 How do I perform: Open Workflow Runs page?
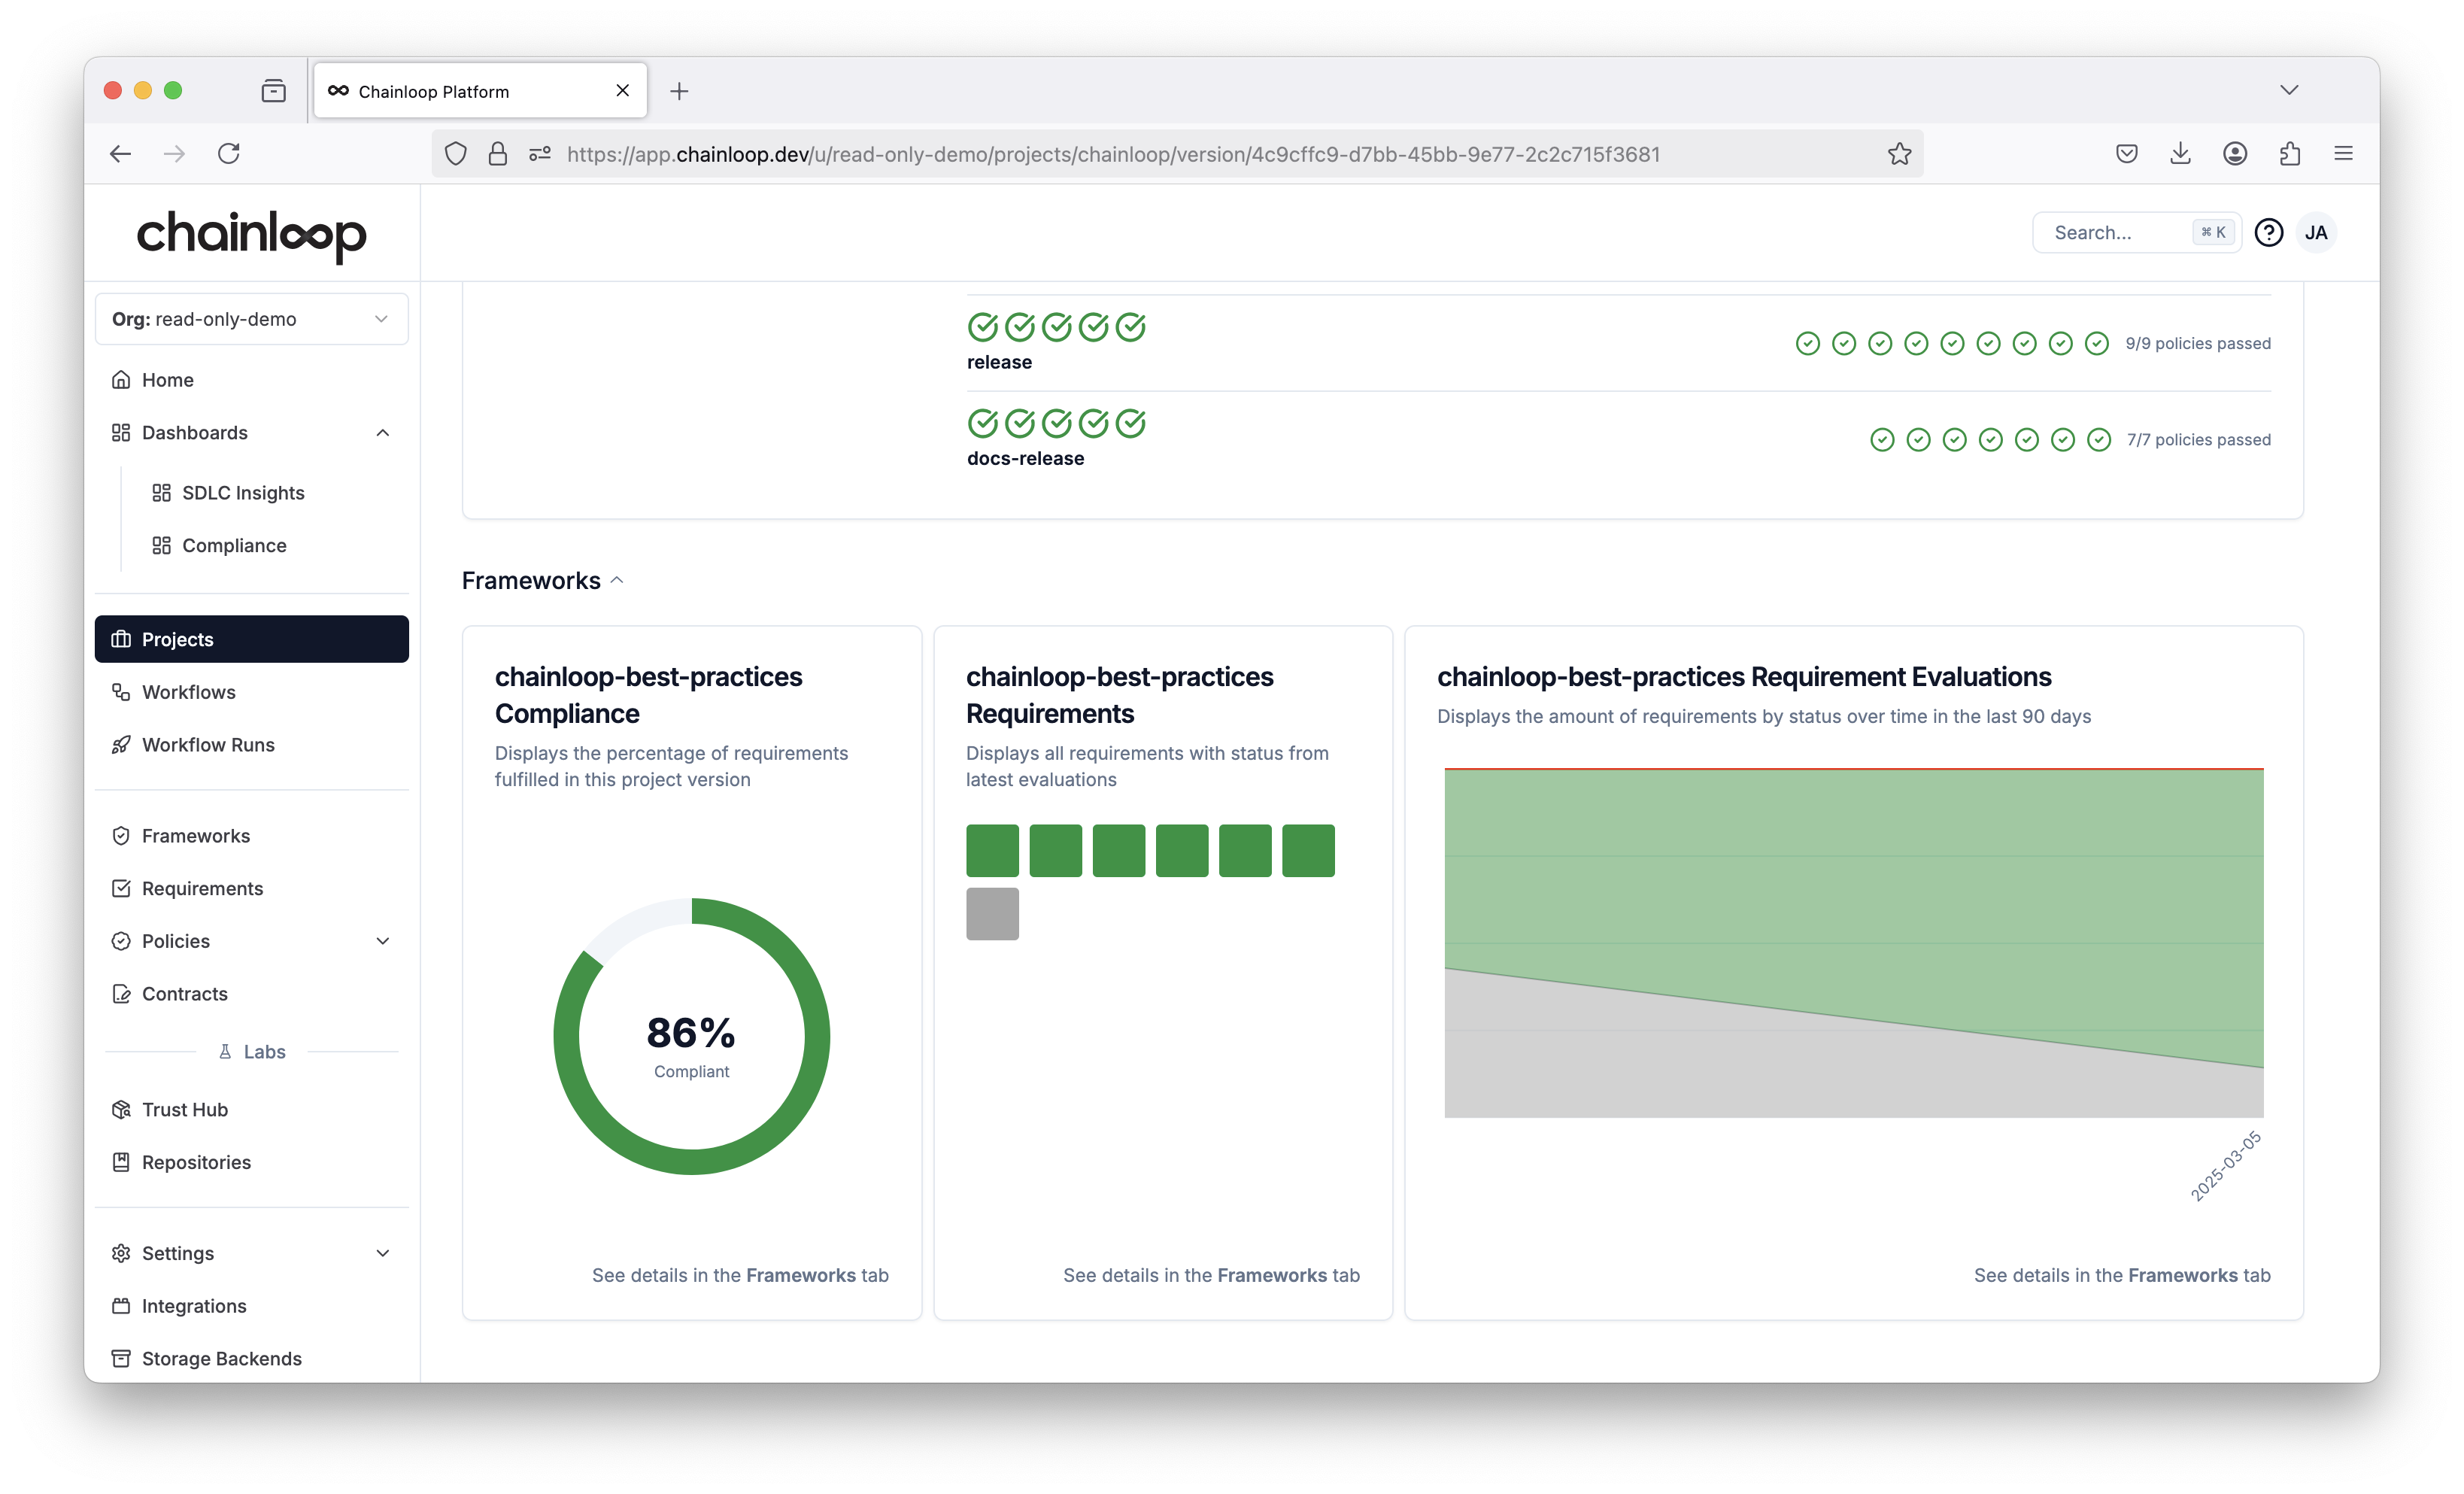pos(251,745)
